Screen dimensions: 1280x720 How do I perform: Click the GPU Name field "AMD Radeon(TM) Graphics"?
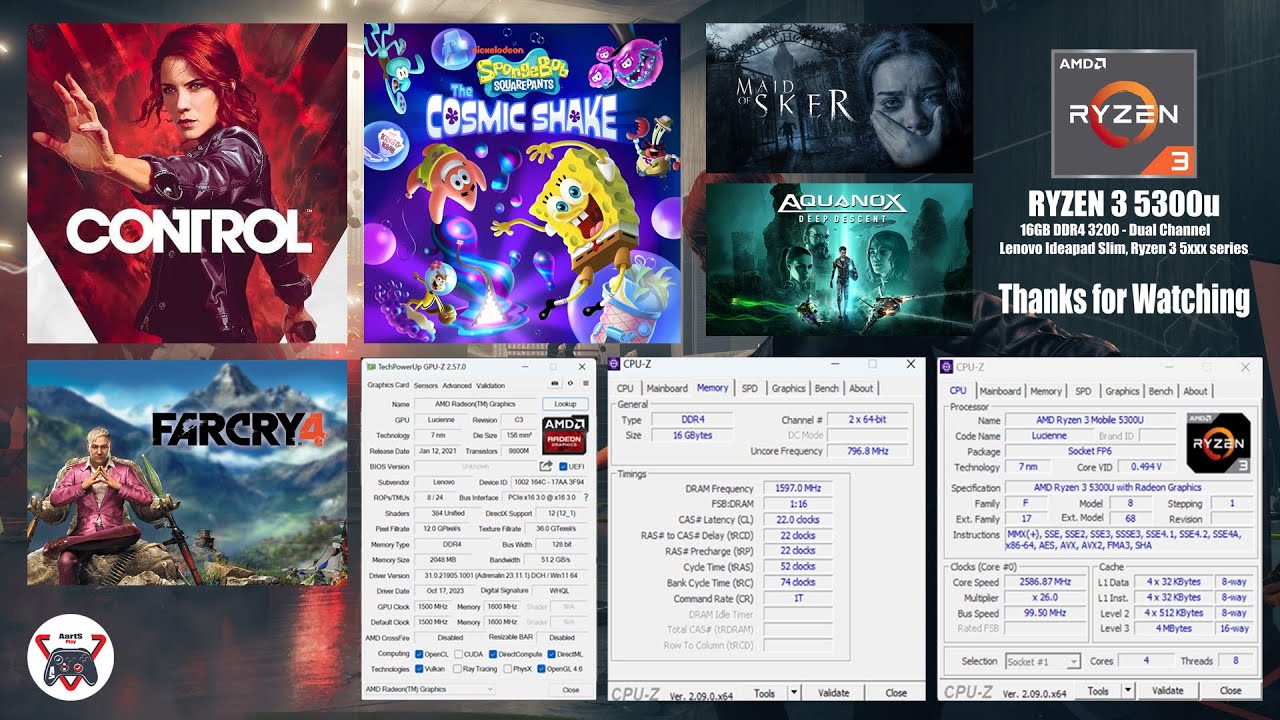476,404
